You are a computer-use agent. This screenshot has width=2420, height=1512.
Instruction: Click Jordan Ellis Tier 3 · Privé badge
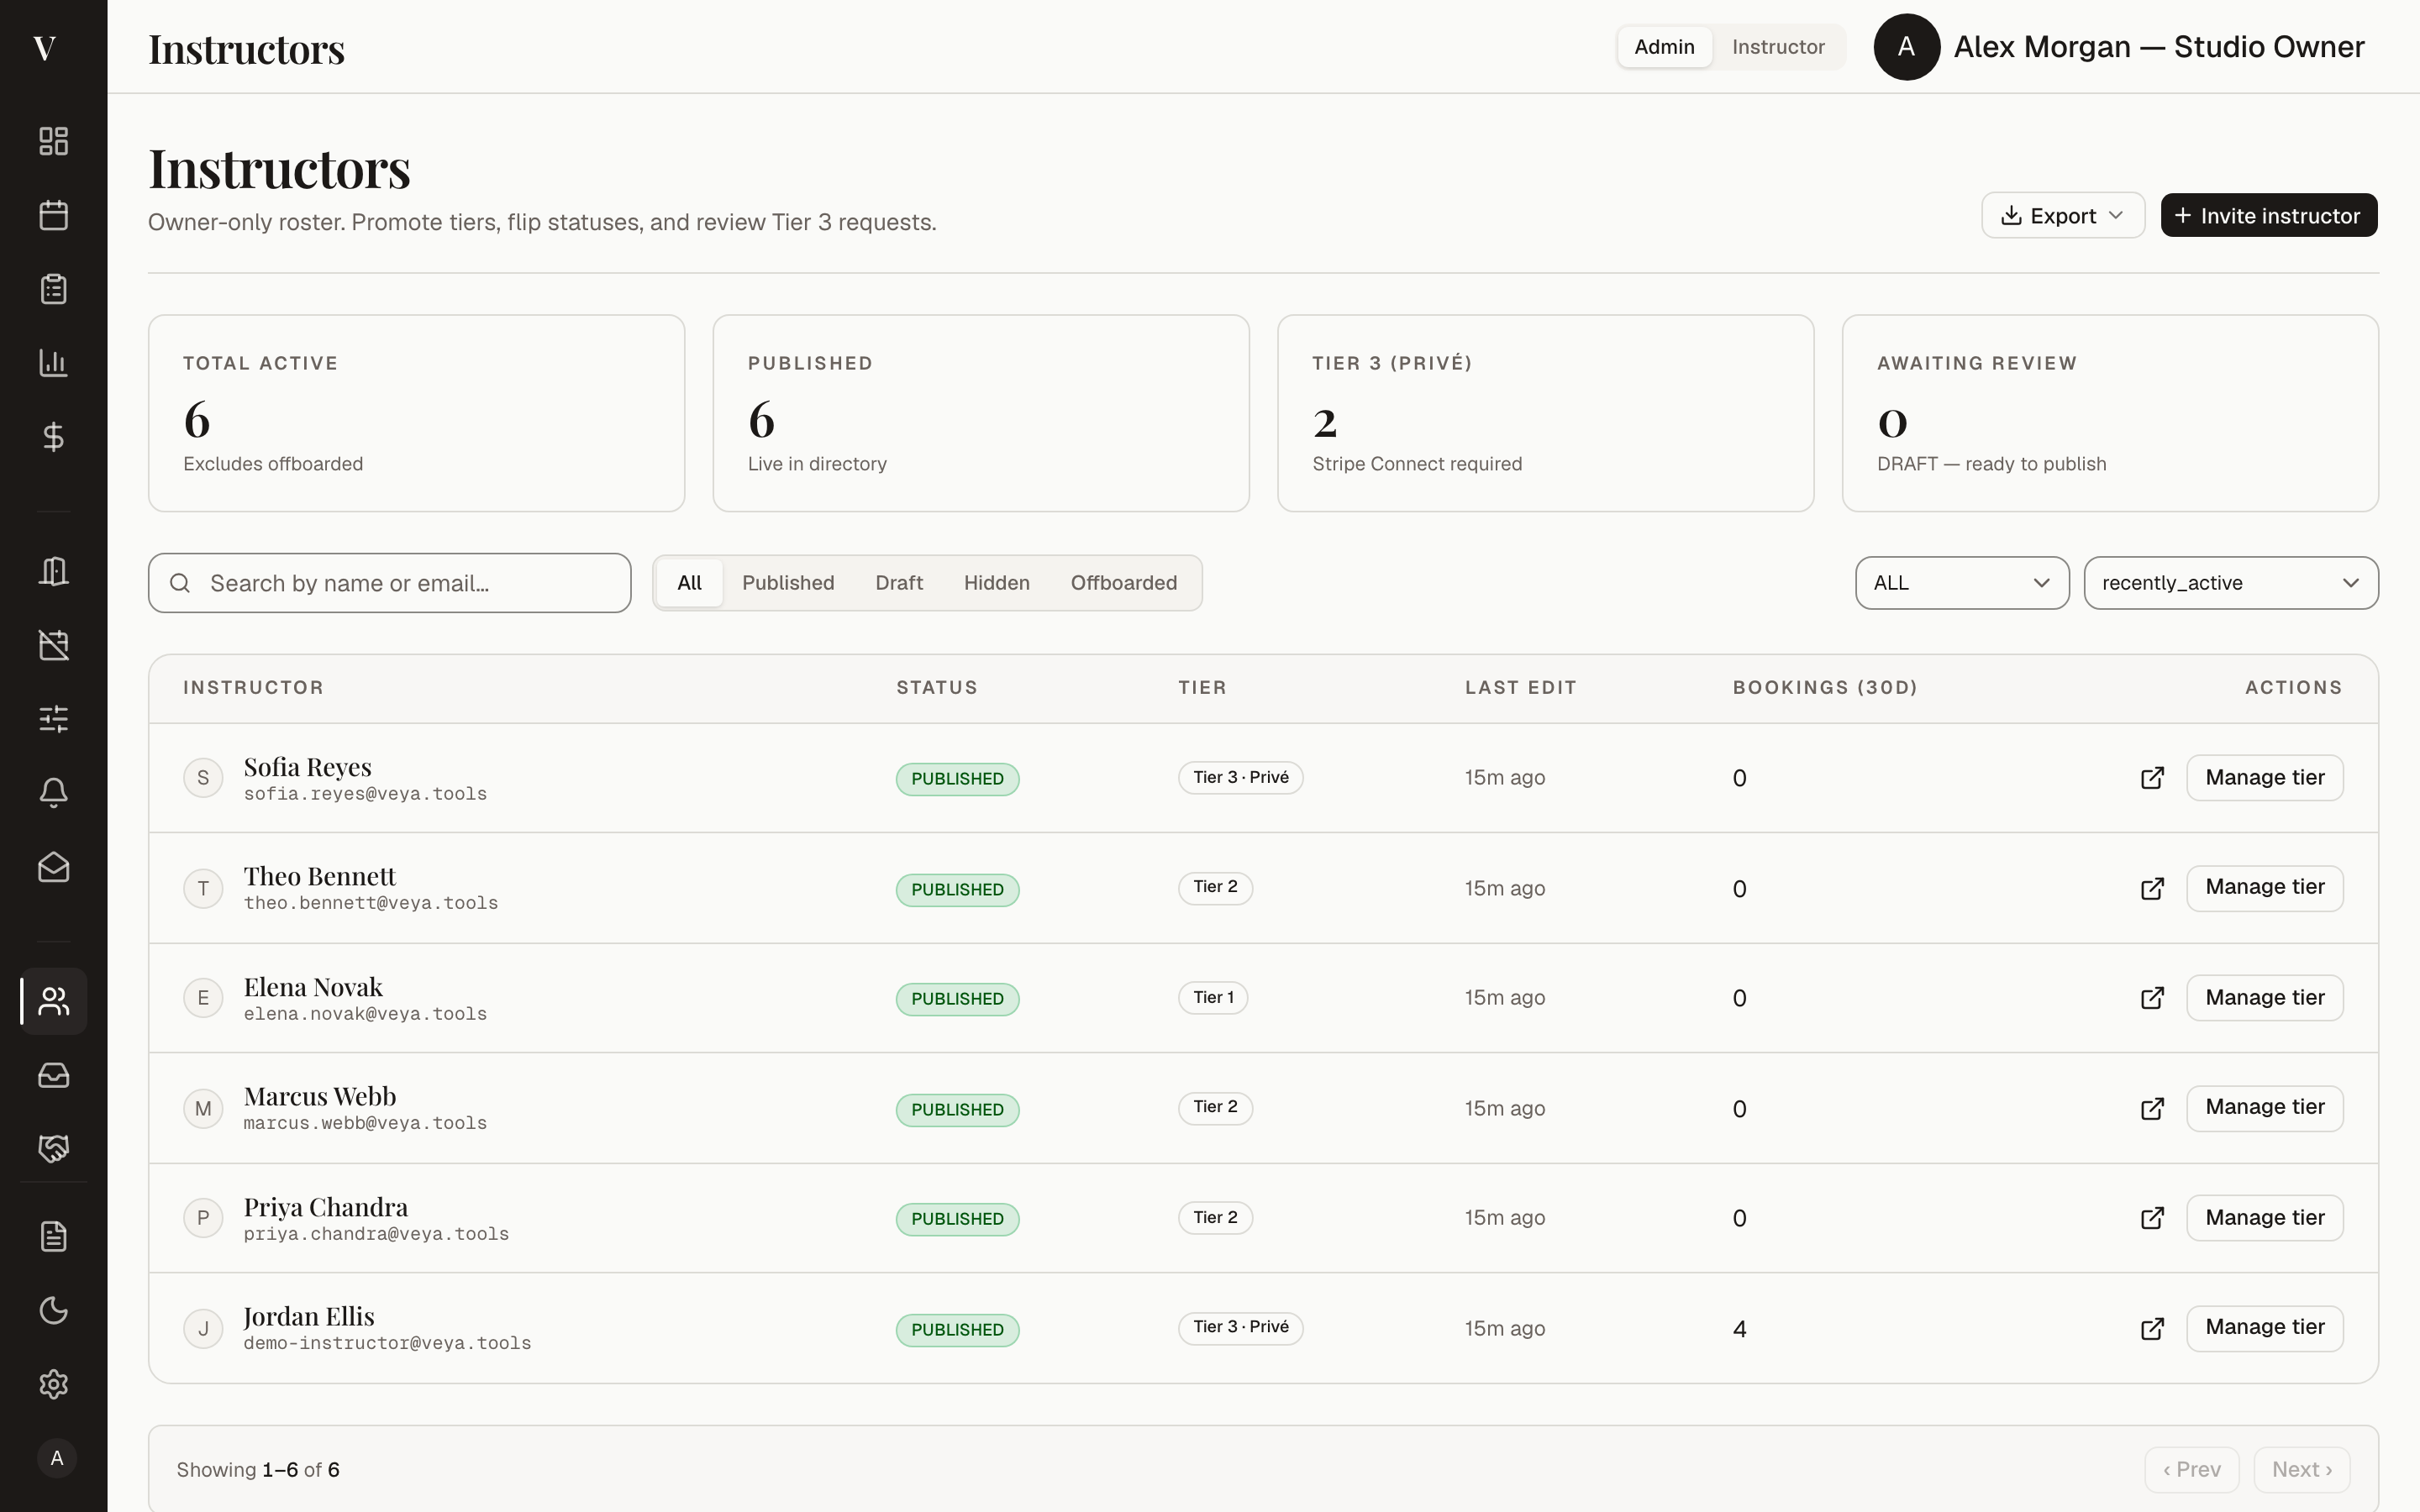pos(1240,1327)
